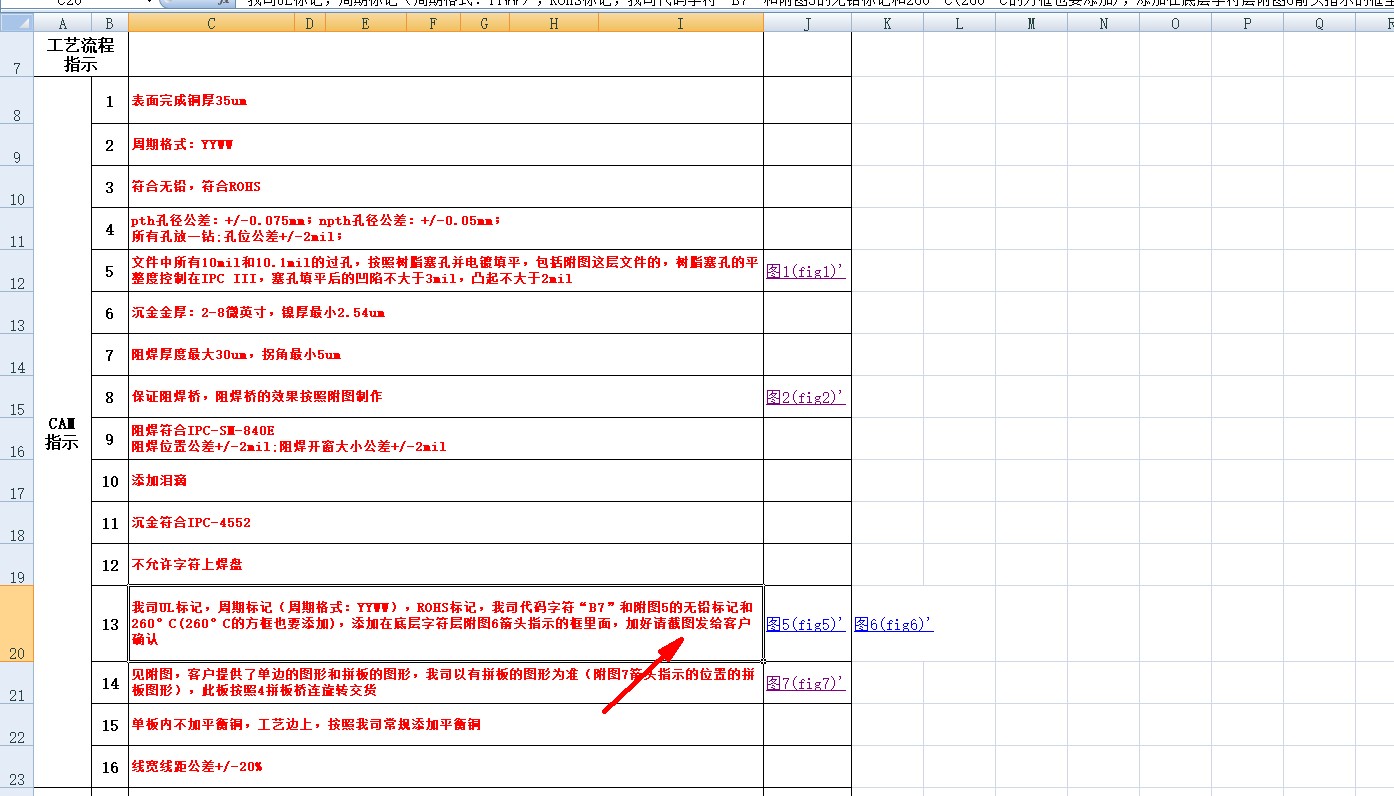Select column K header

888,24
